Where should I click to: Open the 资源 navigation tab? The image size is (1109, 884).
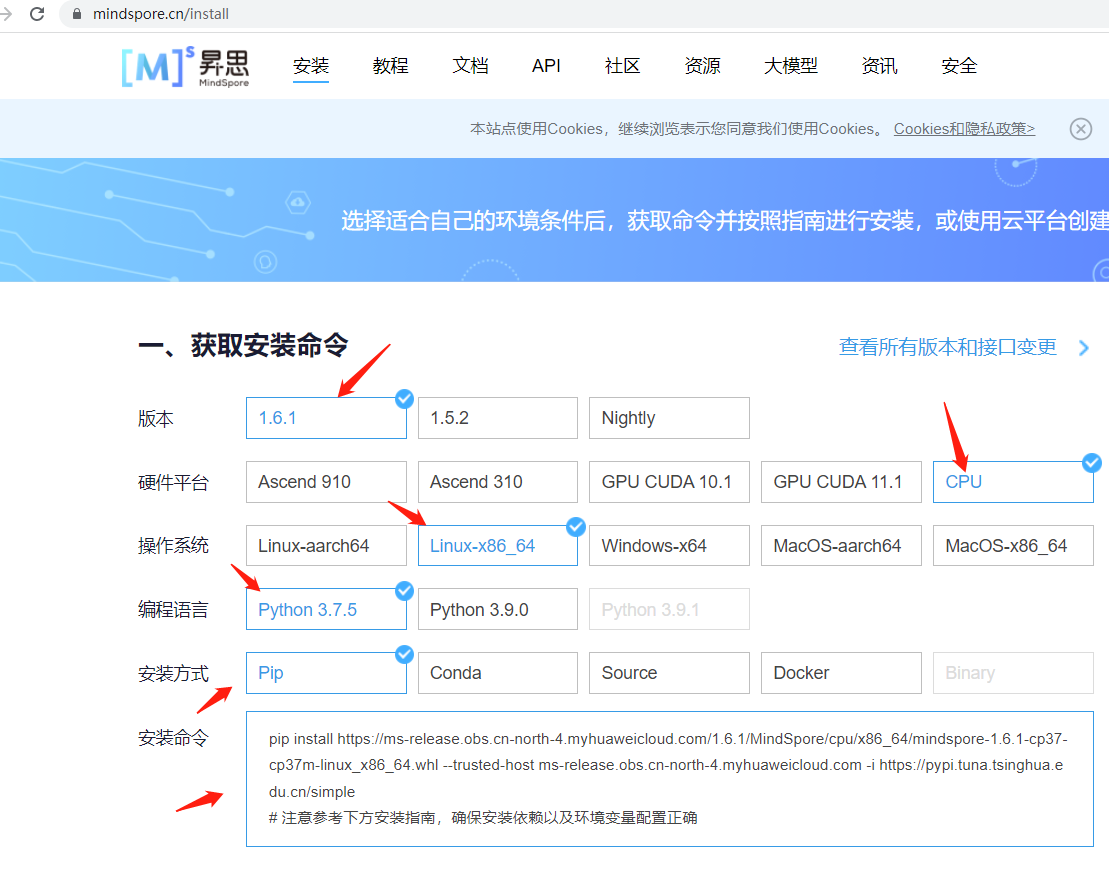[702, 66]
